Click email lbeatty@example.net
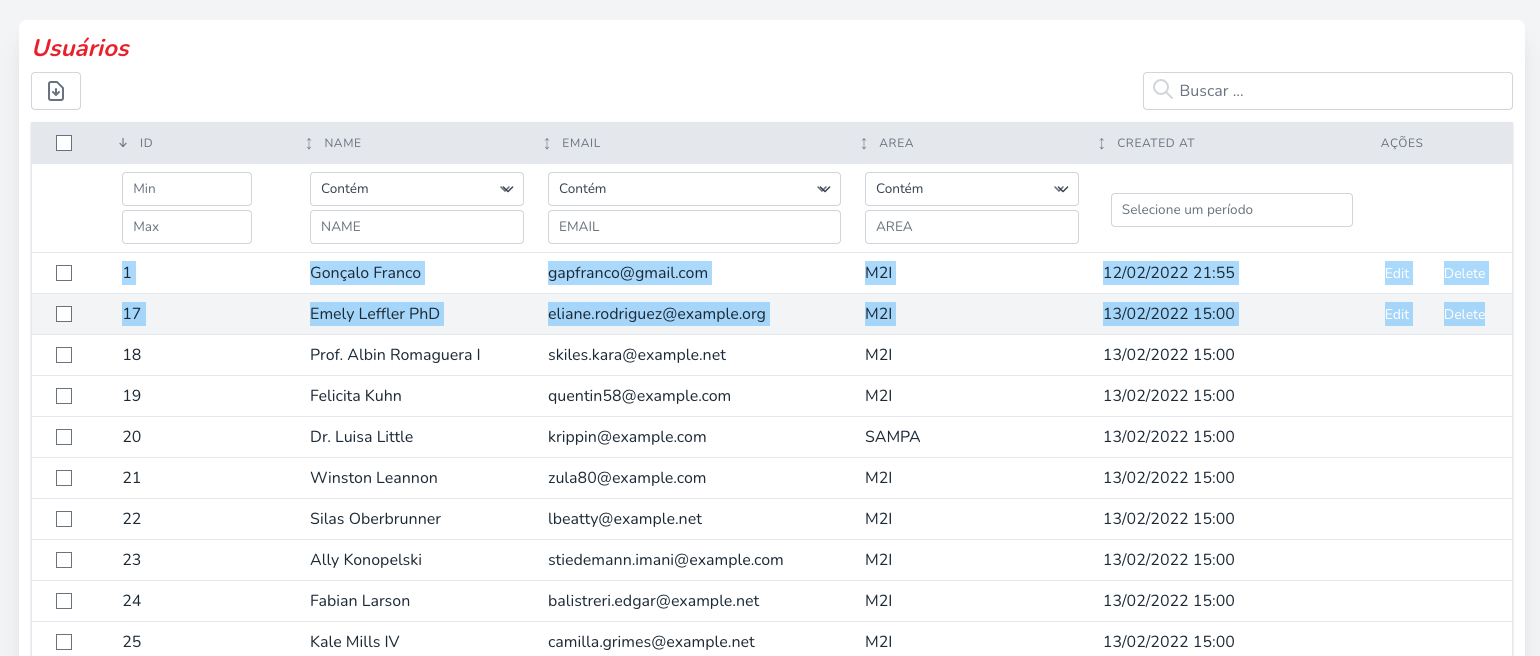The image size is (1540, 656). (x=625, y=519)
